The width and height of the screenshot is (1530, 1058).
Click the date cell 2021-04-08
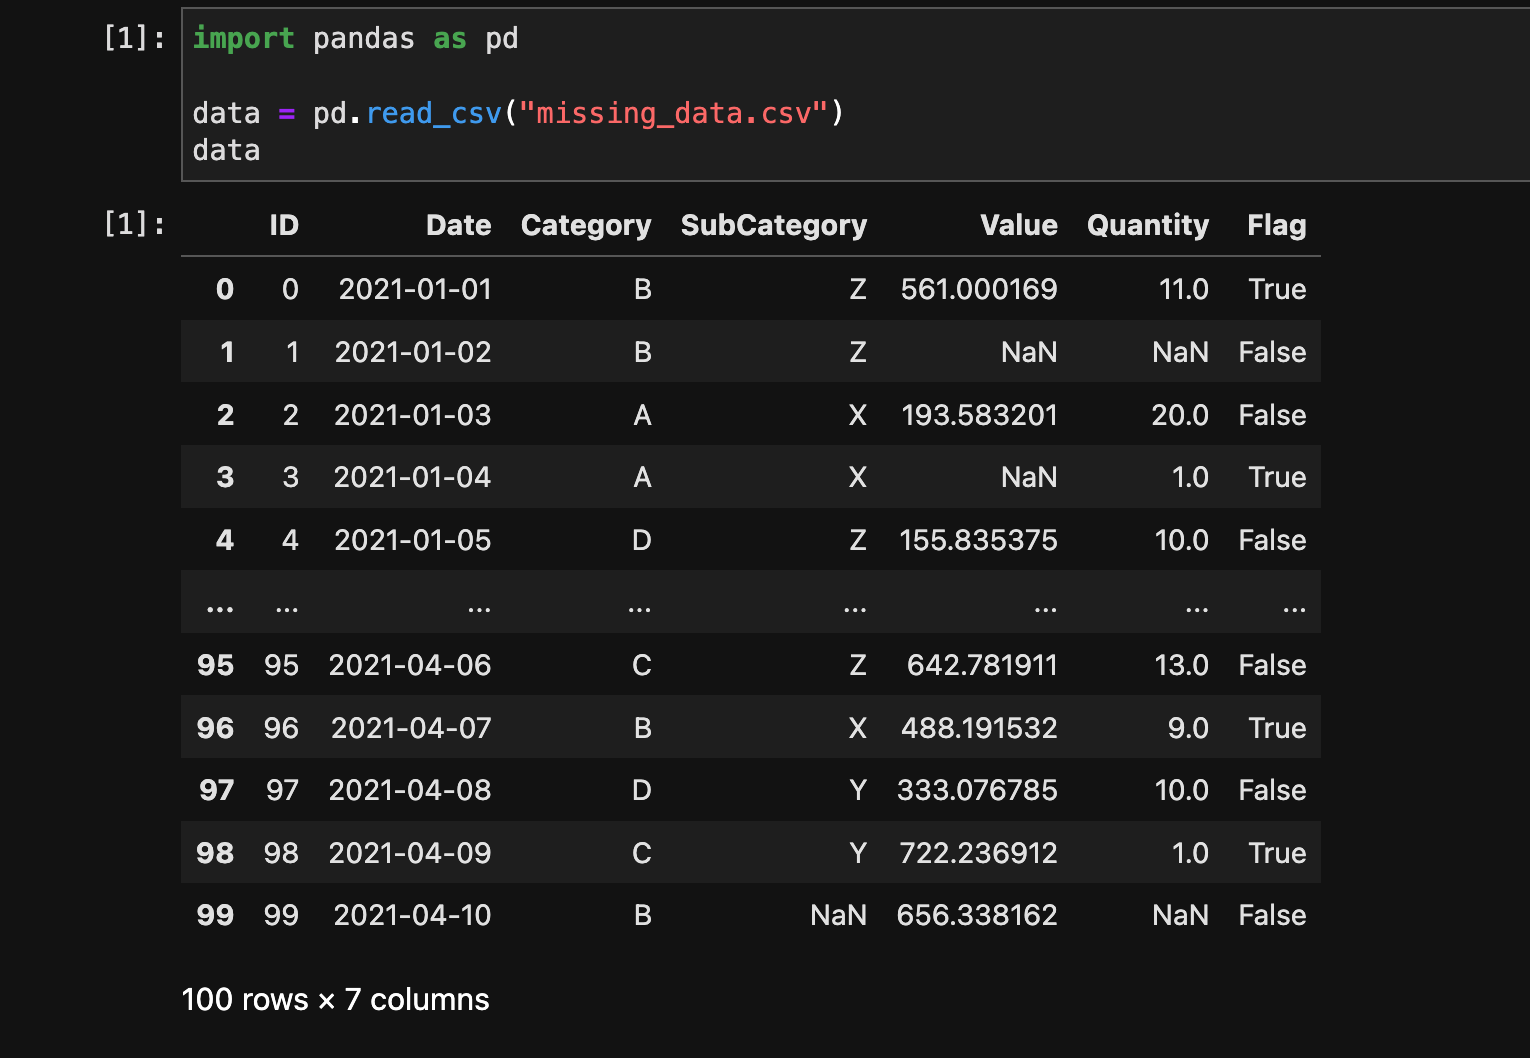pos(410,790)
